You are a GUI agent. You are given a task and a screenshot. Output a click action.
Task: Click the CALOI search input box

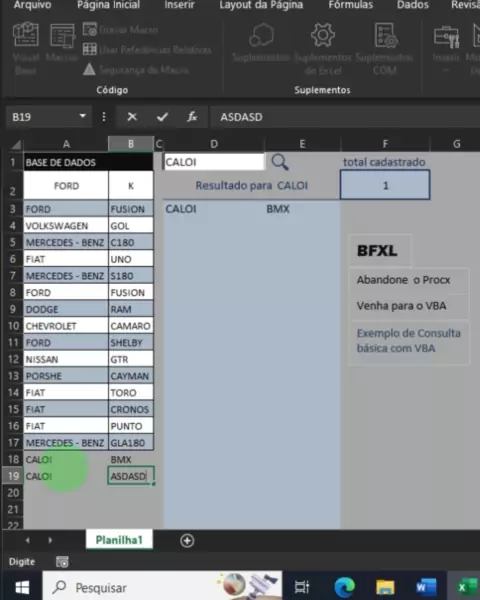(214, 162)
